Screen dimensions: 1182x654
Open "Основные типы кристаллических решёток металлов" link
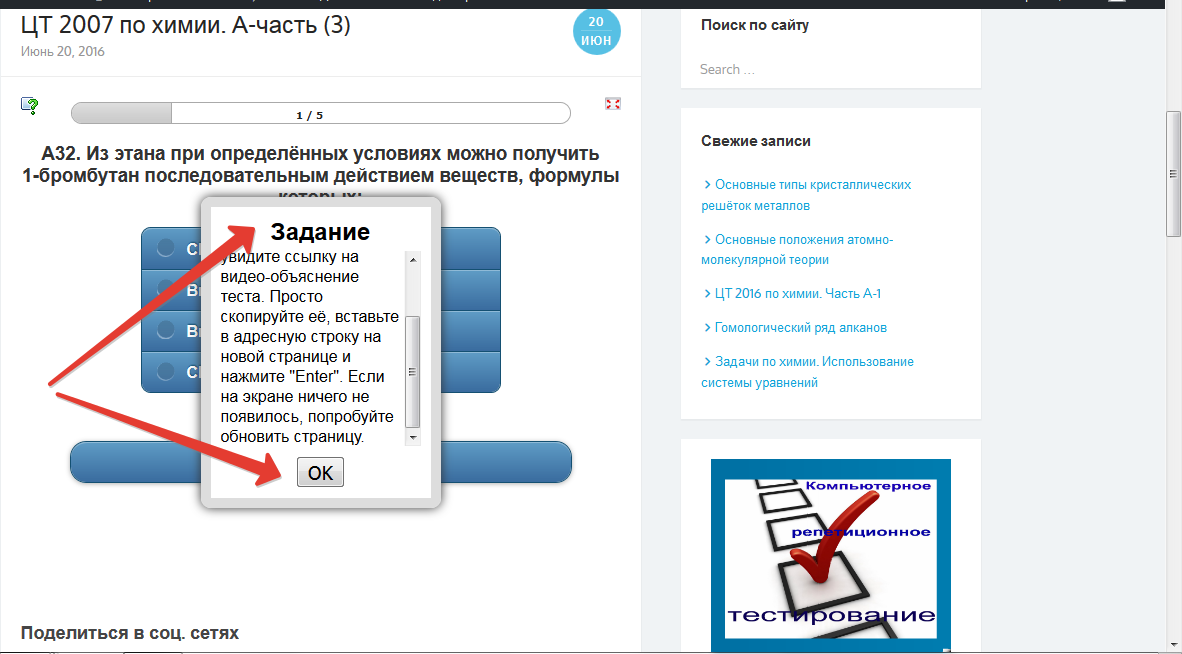[806, 195]
